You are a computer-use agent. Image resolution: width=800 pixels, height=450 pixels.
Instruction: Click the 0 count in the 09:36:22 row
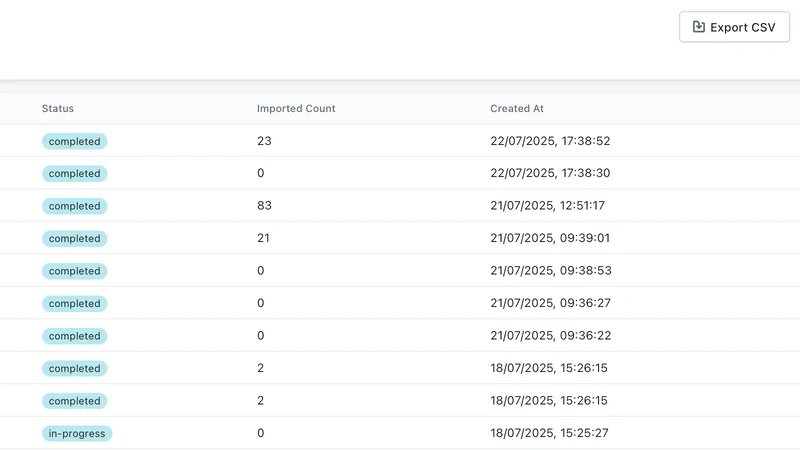(x=261, y=335)
